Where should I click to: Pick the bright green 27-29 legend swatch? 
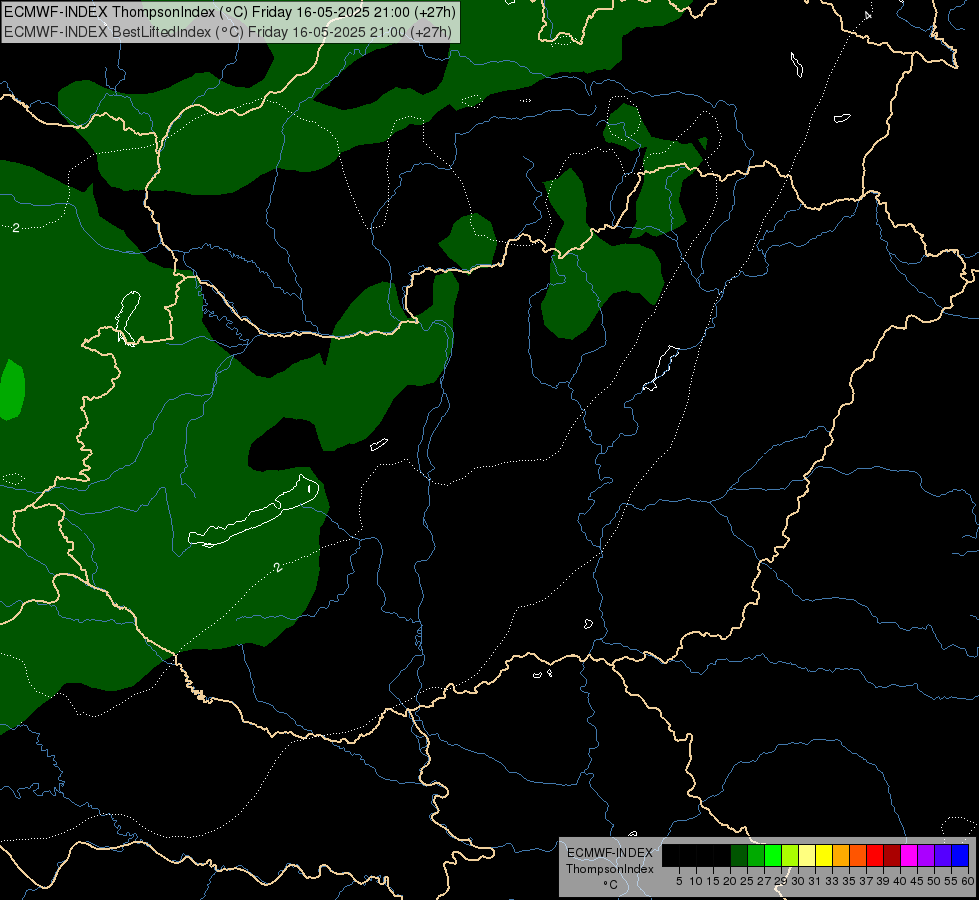click(x=773, y=855)
